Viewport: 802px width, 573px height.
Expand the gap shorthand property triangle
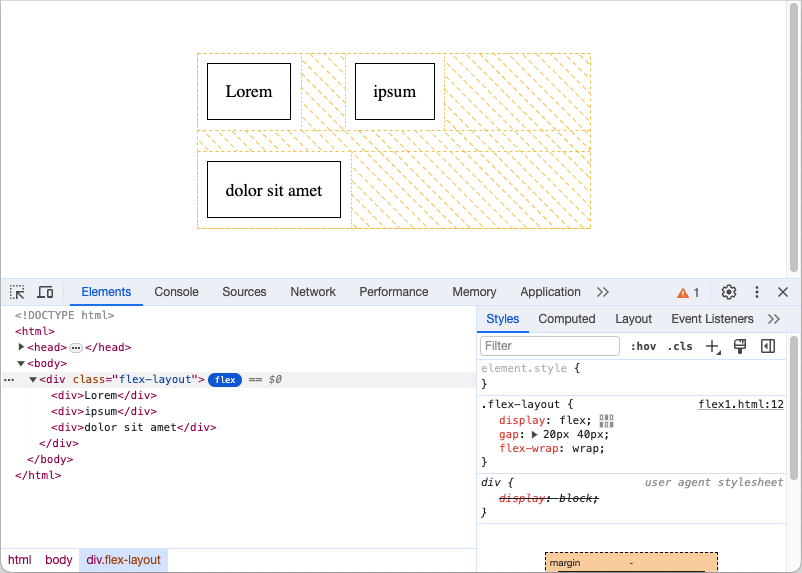[534, 434]
